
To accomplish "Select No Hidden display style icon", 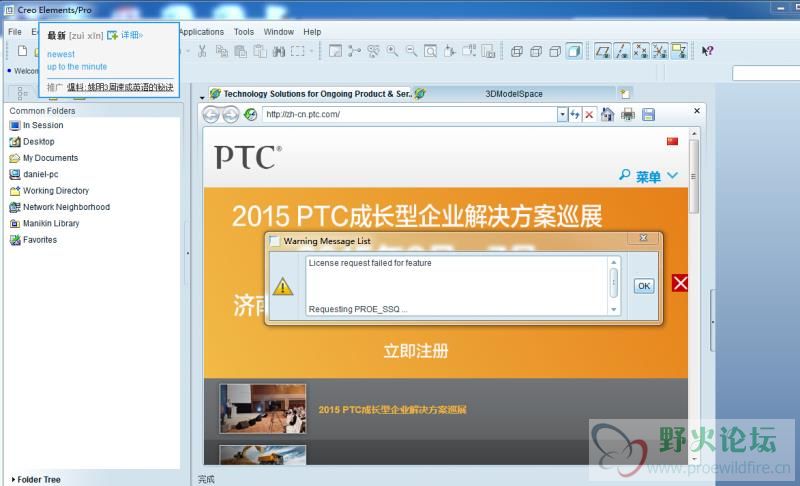I will [x=555, y=51].
